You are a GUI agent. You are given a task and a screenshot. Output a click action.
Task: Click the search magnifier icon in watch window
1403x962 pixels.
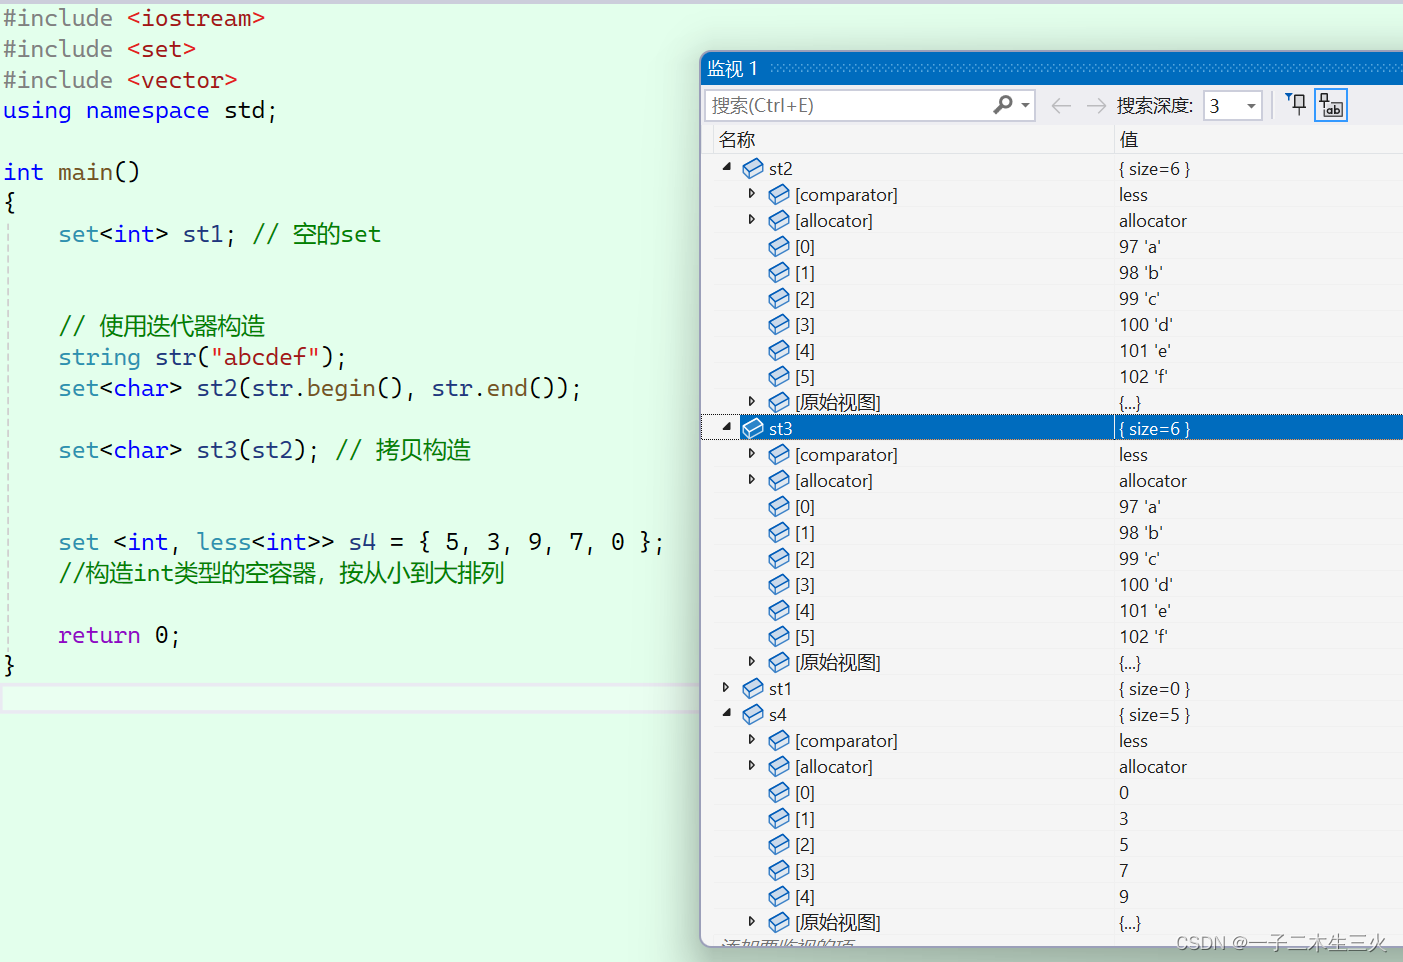point(1002,105)
